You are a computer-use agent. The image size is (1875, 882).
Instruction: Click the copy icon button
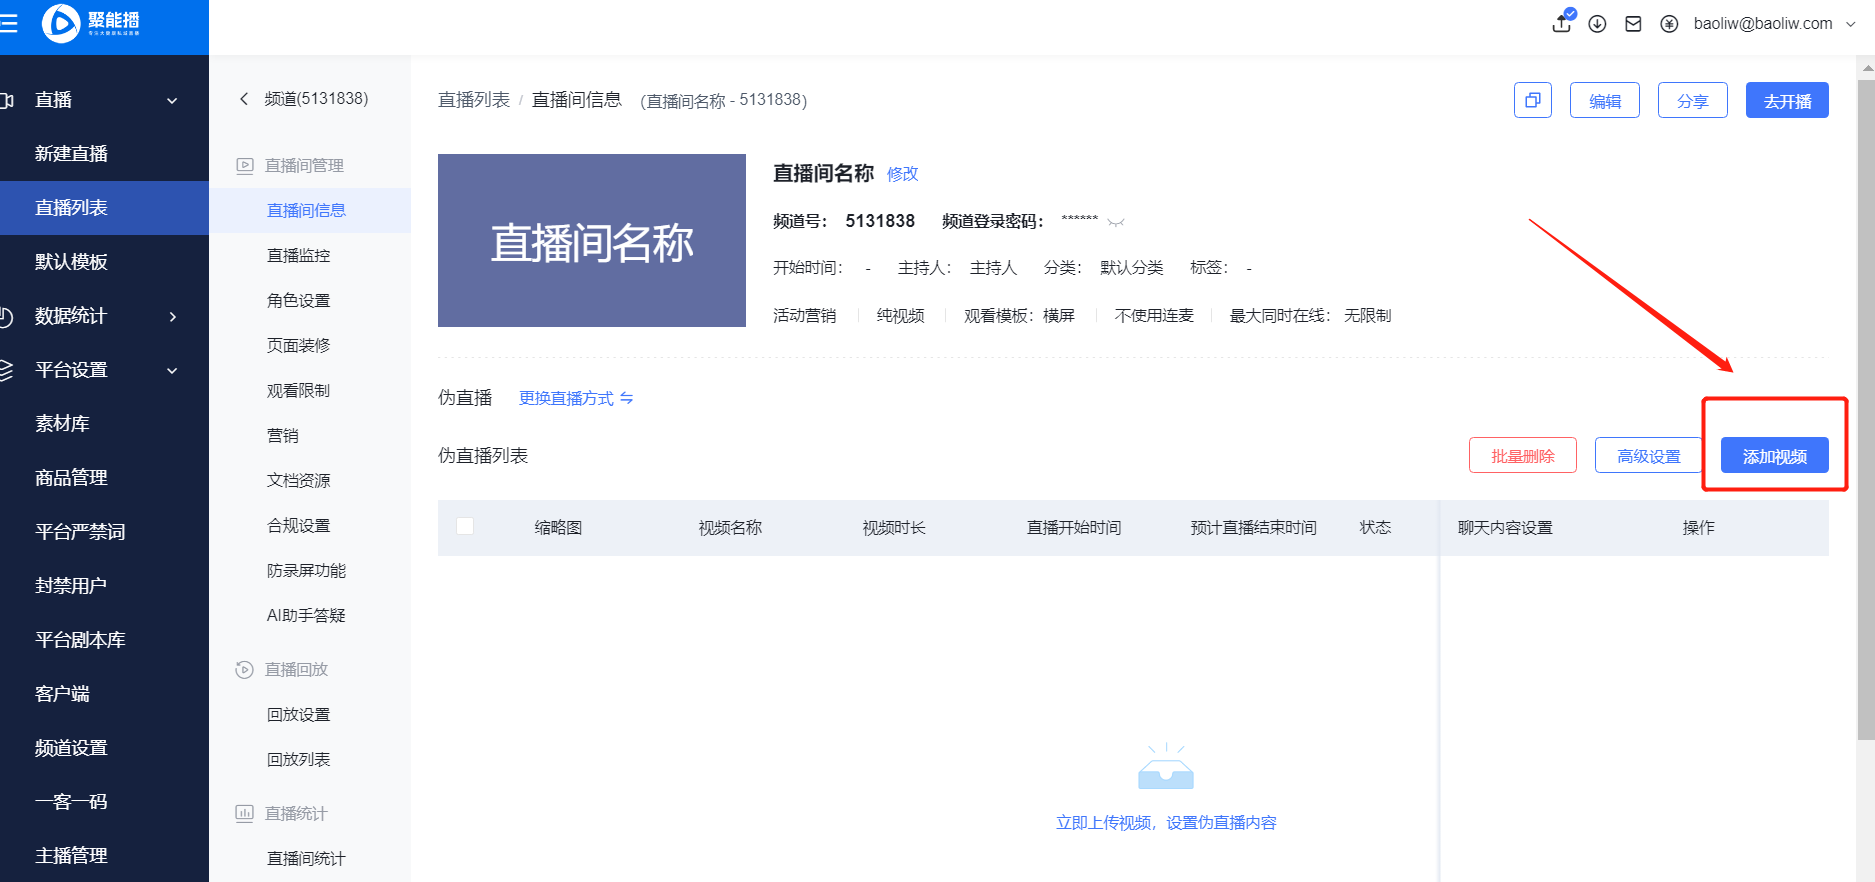pyautogui.click(x=1532, y=100)
